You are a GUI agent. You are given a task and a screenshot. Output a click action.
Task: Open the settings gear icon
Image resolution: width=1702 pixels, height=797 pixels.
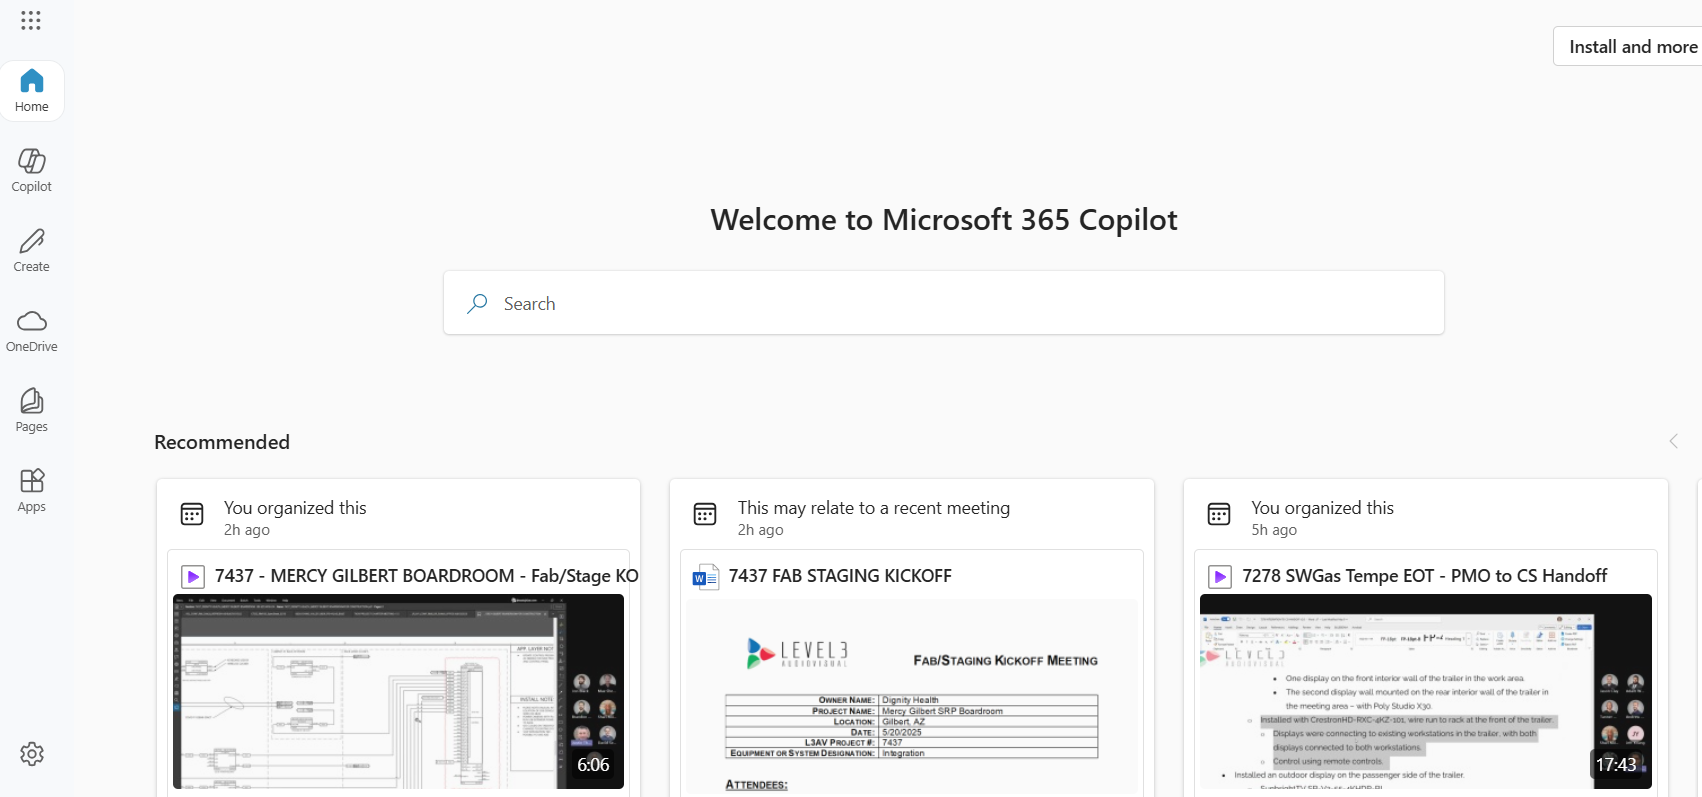click(x=32, y=754)
